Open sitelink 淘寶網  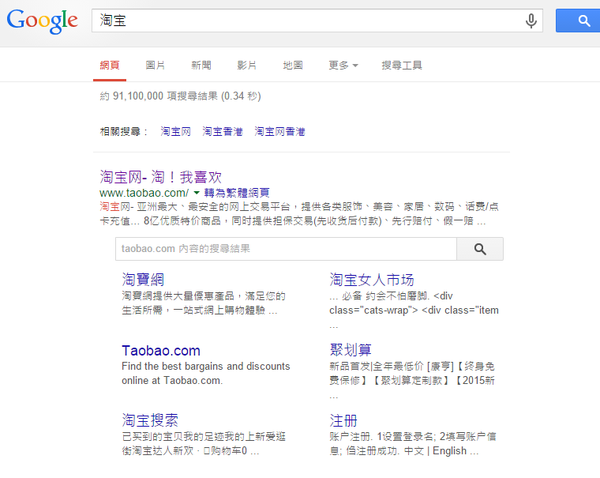143,279
